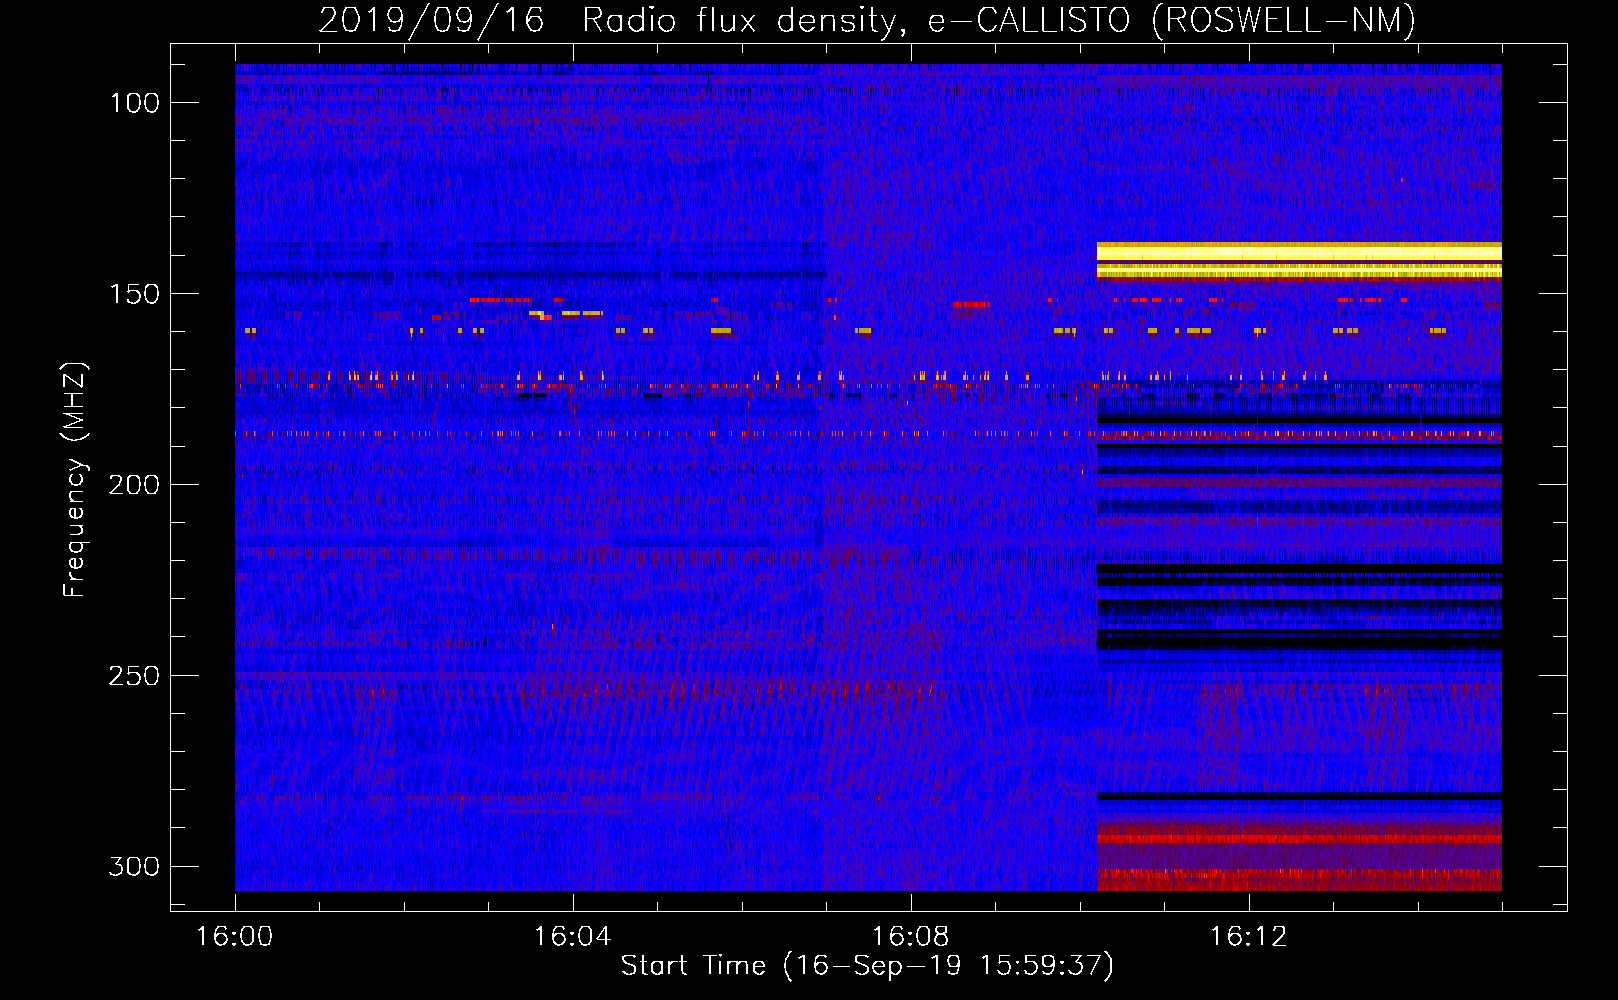Click the red band at the spectrogram bottom right

tap(1299, 880)
